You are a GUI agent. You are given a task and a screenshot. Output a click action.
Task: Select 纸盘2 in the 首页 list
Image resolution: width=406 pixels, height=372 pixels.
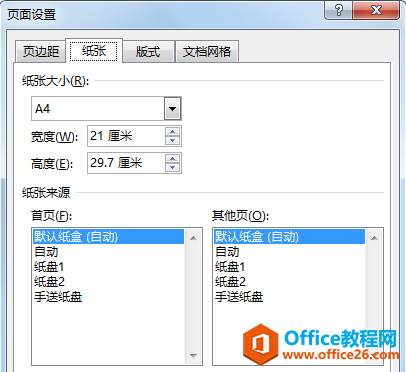tap(108, 282)
